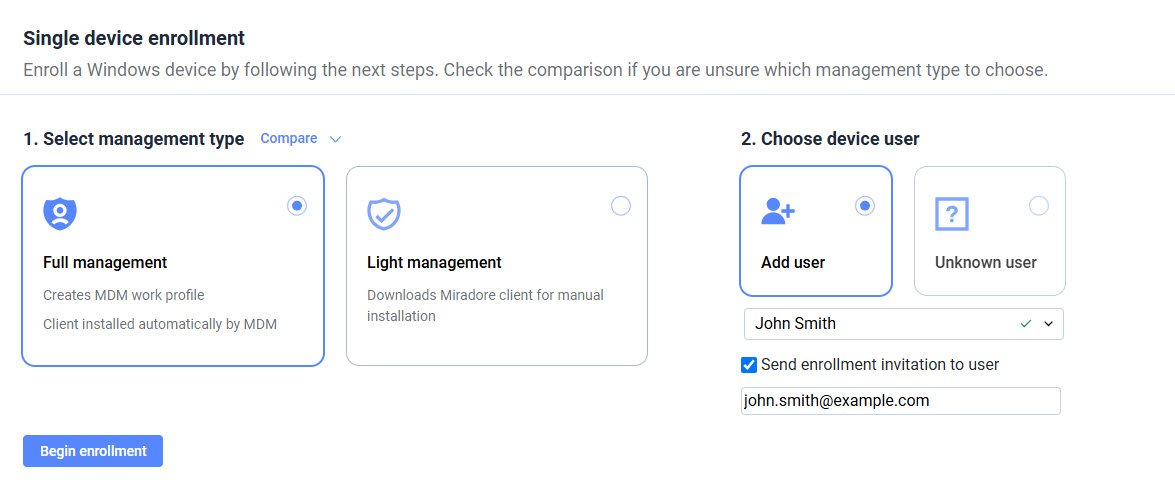The height and width of the screenshot is (486, 1175).
Task: Click the Unknown user question mark icon
Action: click(951, 213)
